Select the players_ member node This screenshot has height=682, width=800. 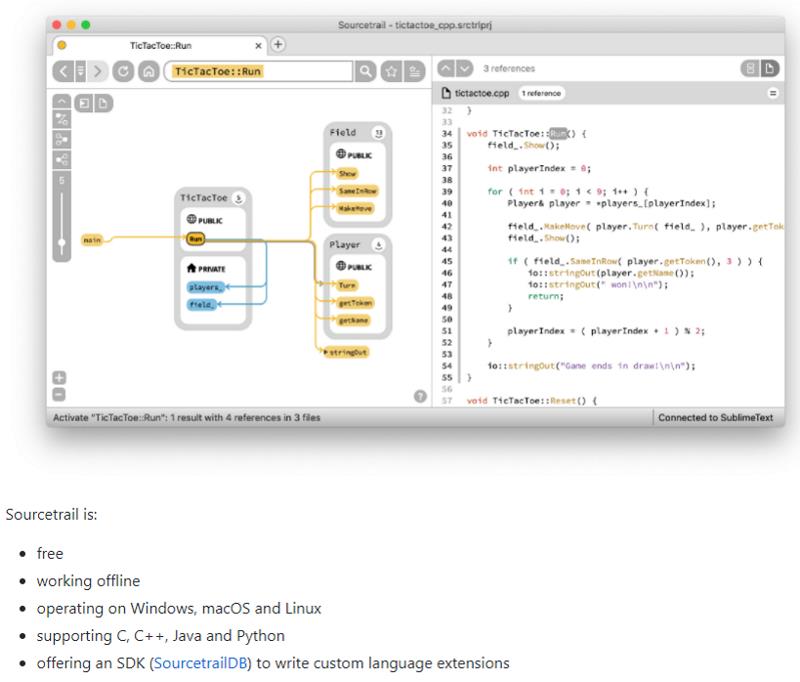point(205,287)
